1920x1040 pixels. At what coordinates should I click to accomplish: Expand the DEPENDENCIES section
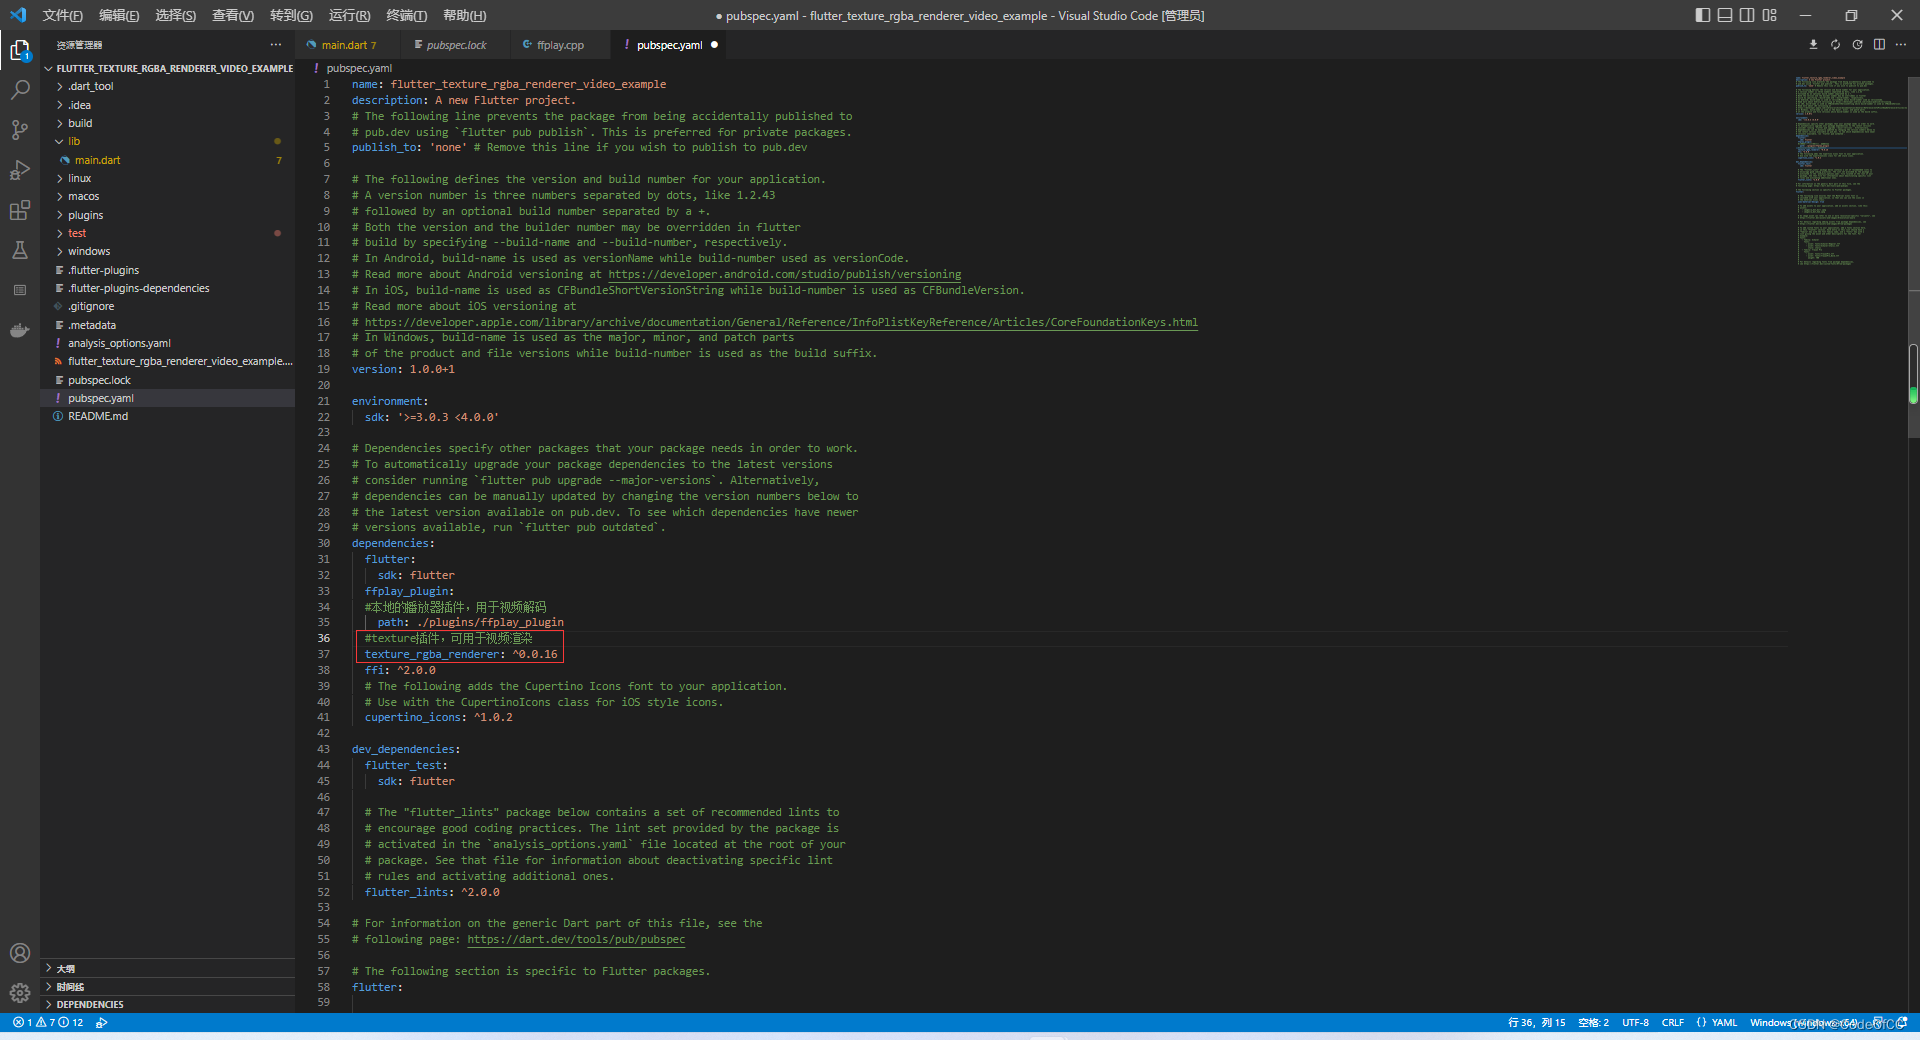tap(168, 1004)
